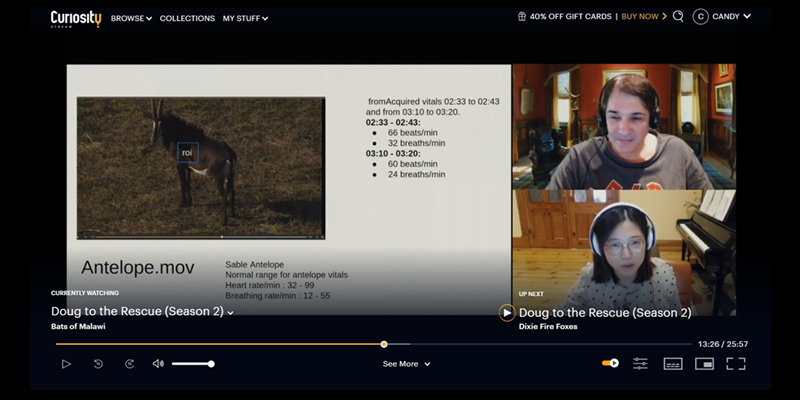
Task: Open the 40% off gift cards offer
Action: click(570, 16)
